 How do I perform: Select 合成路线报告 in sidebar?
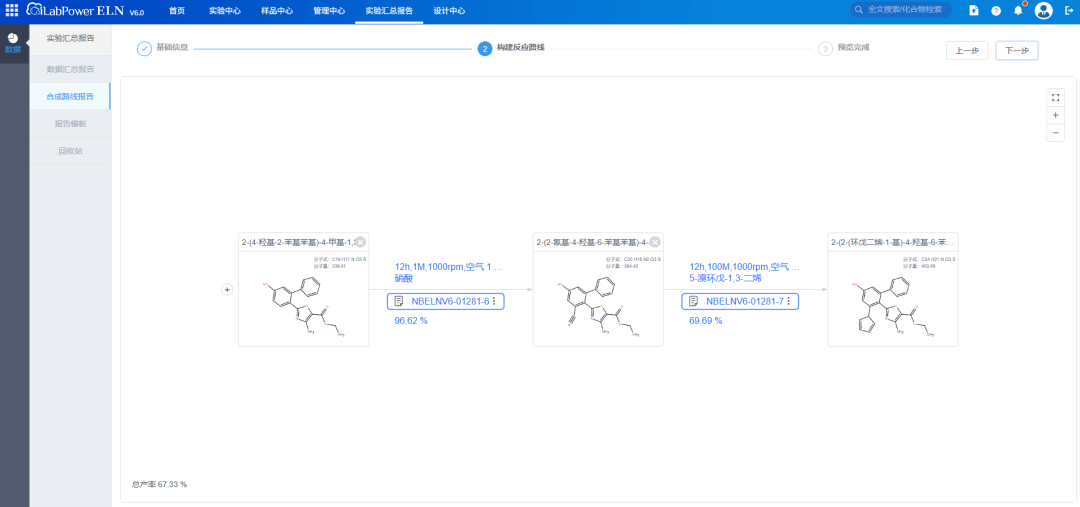click(x=70, y=96)
